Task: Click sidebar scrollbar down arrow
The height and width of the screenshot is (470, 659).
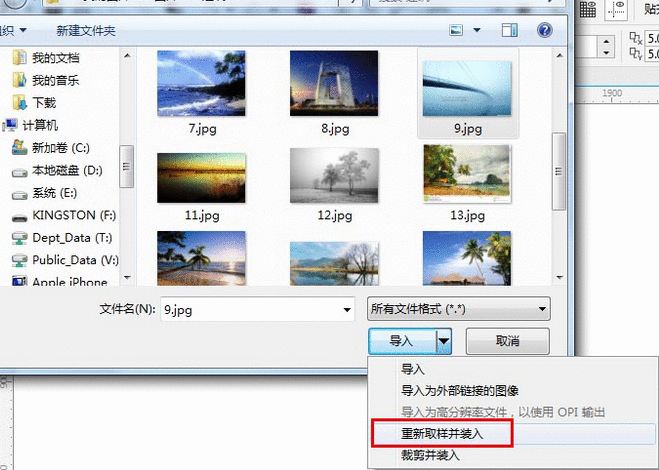Action: [127, 277]
